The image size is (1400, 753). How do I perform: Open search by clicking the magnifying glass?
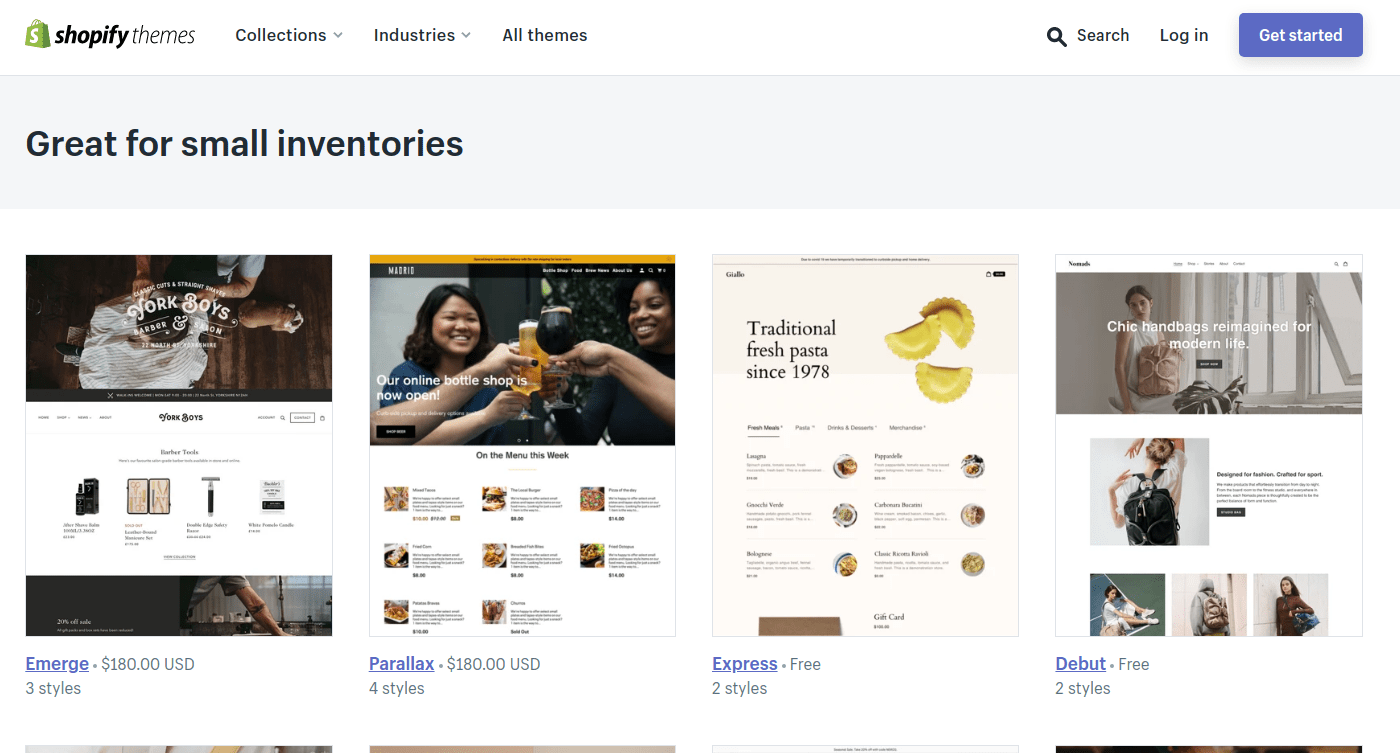coord(1056,35)
